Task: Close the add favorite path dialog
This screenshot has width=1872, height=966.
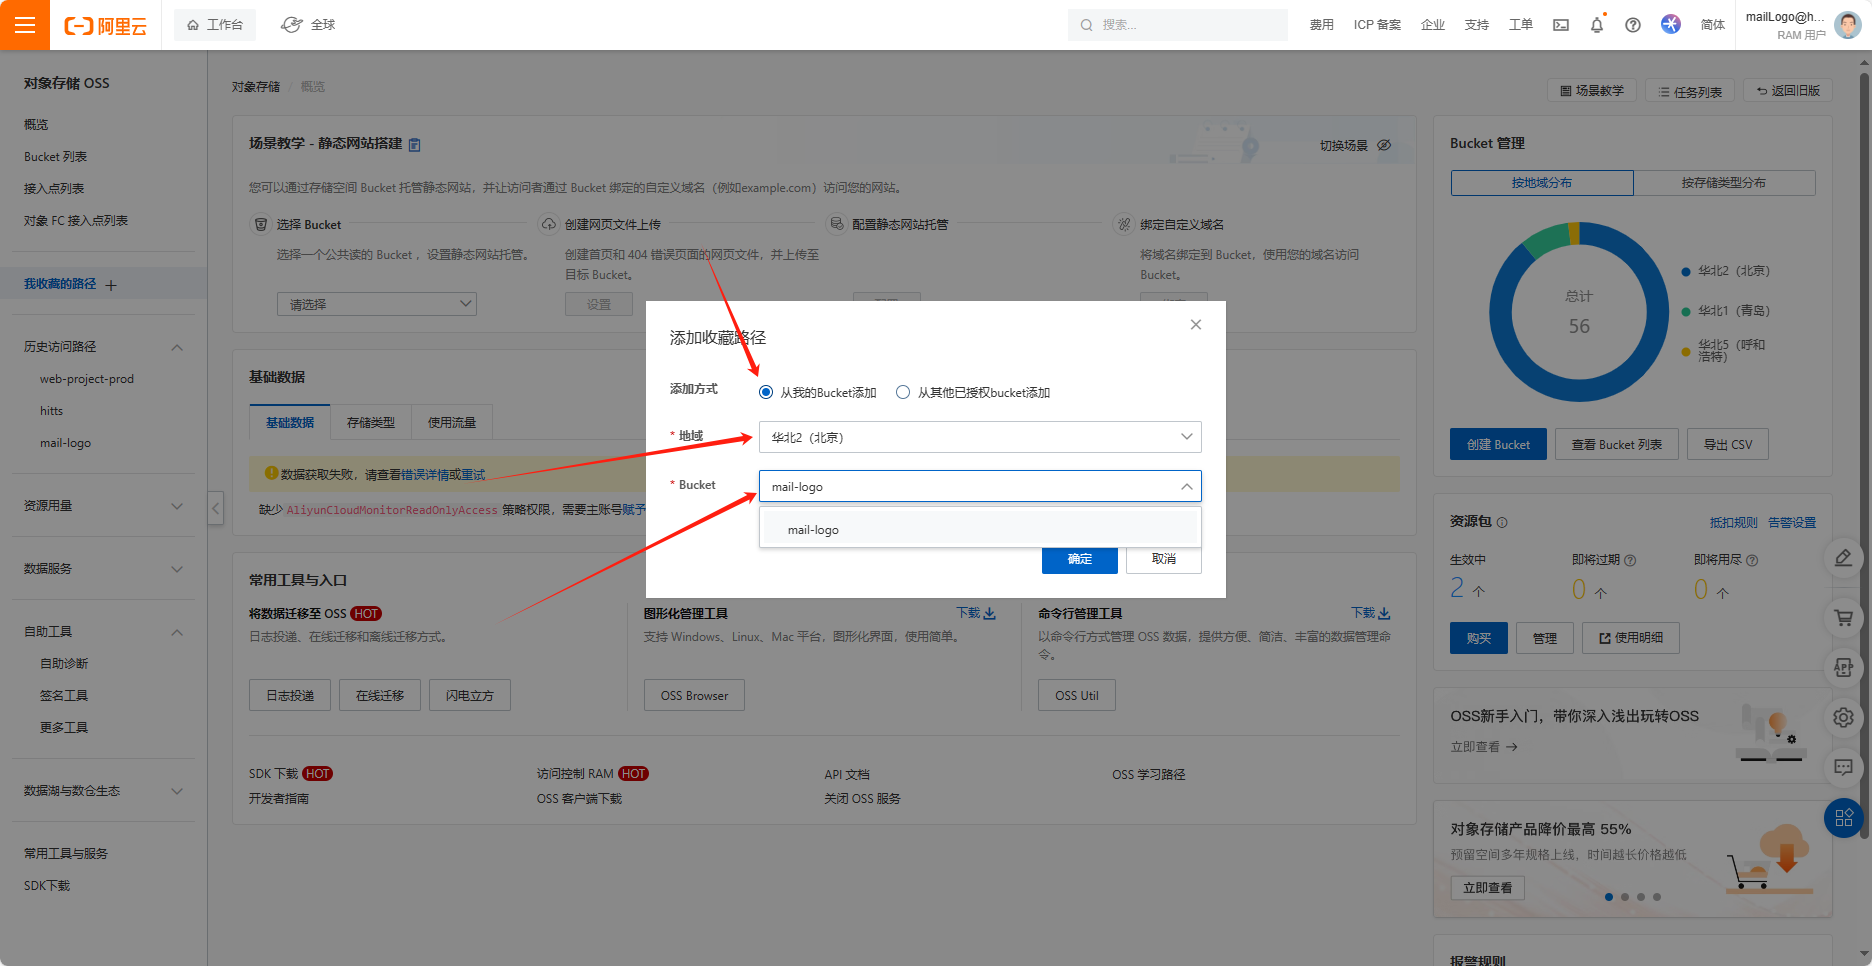Action: tap(1195, 325)
